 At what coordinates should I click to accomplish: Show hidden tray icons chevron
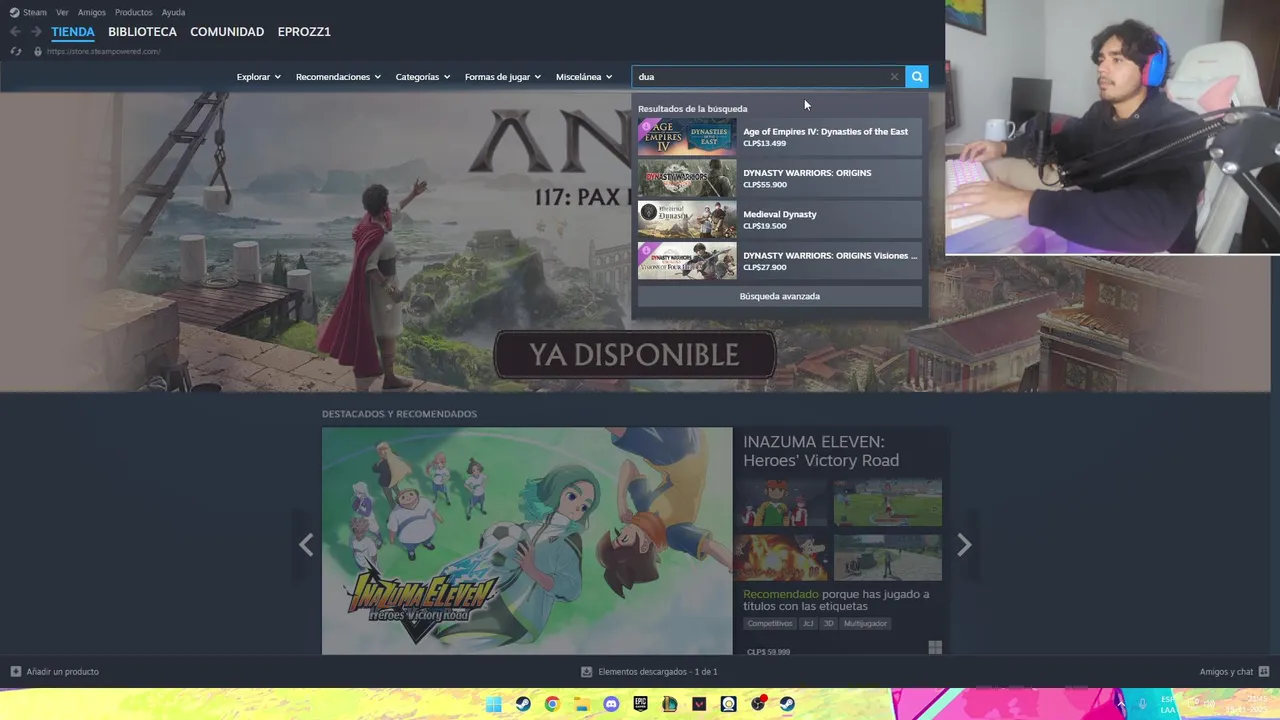tap(1120, 704)
